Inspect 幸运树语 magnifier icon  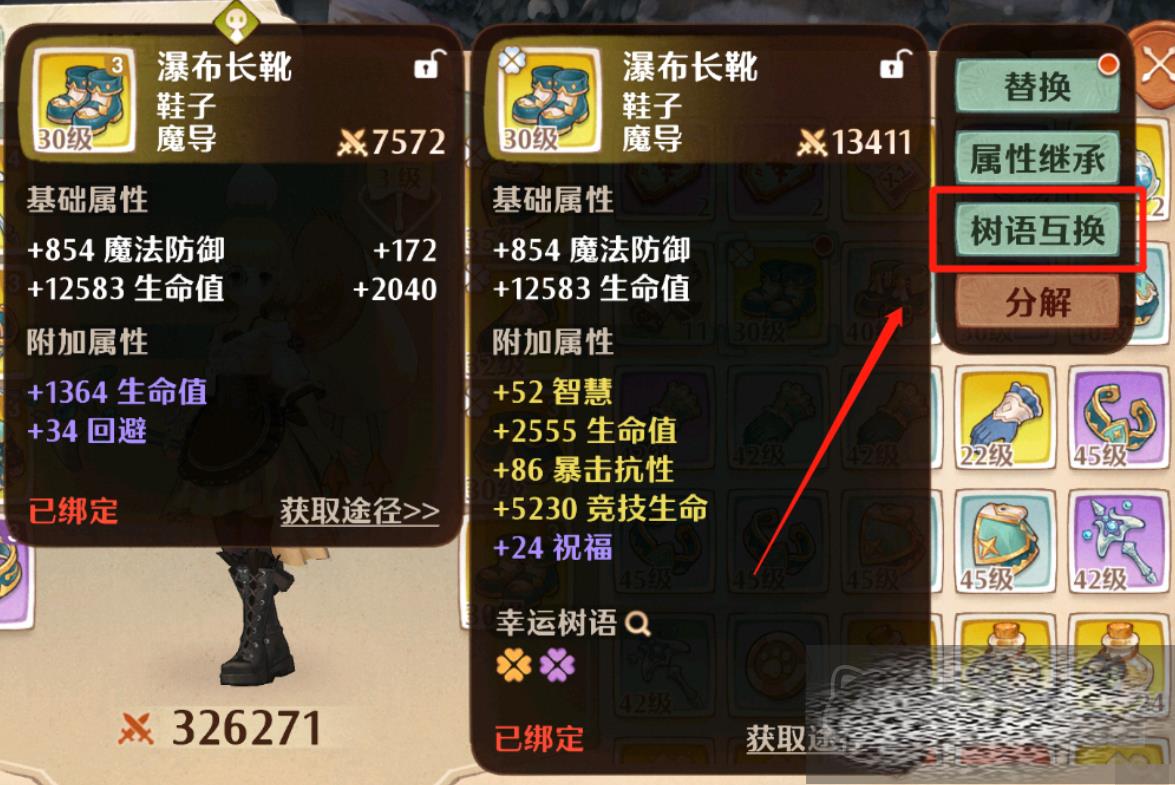638,623
